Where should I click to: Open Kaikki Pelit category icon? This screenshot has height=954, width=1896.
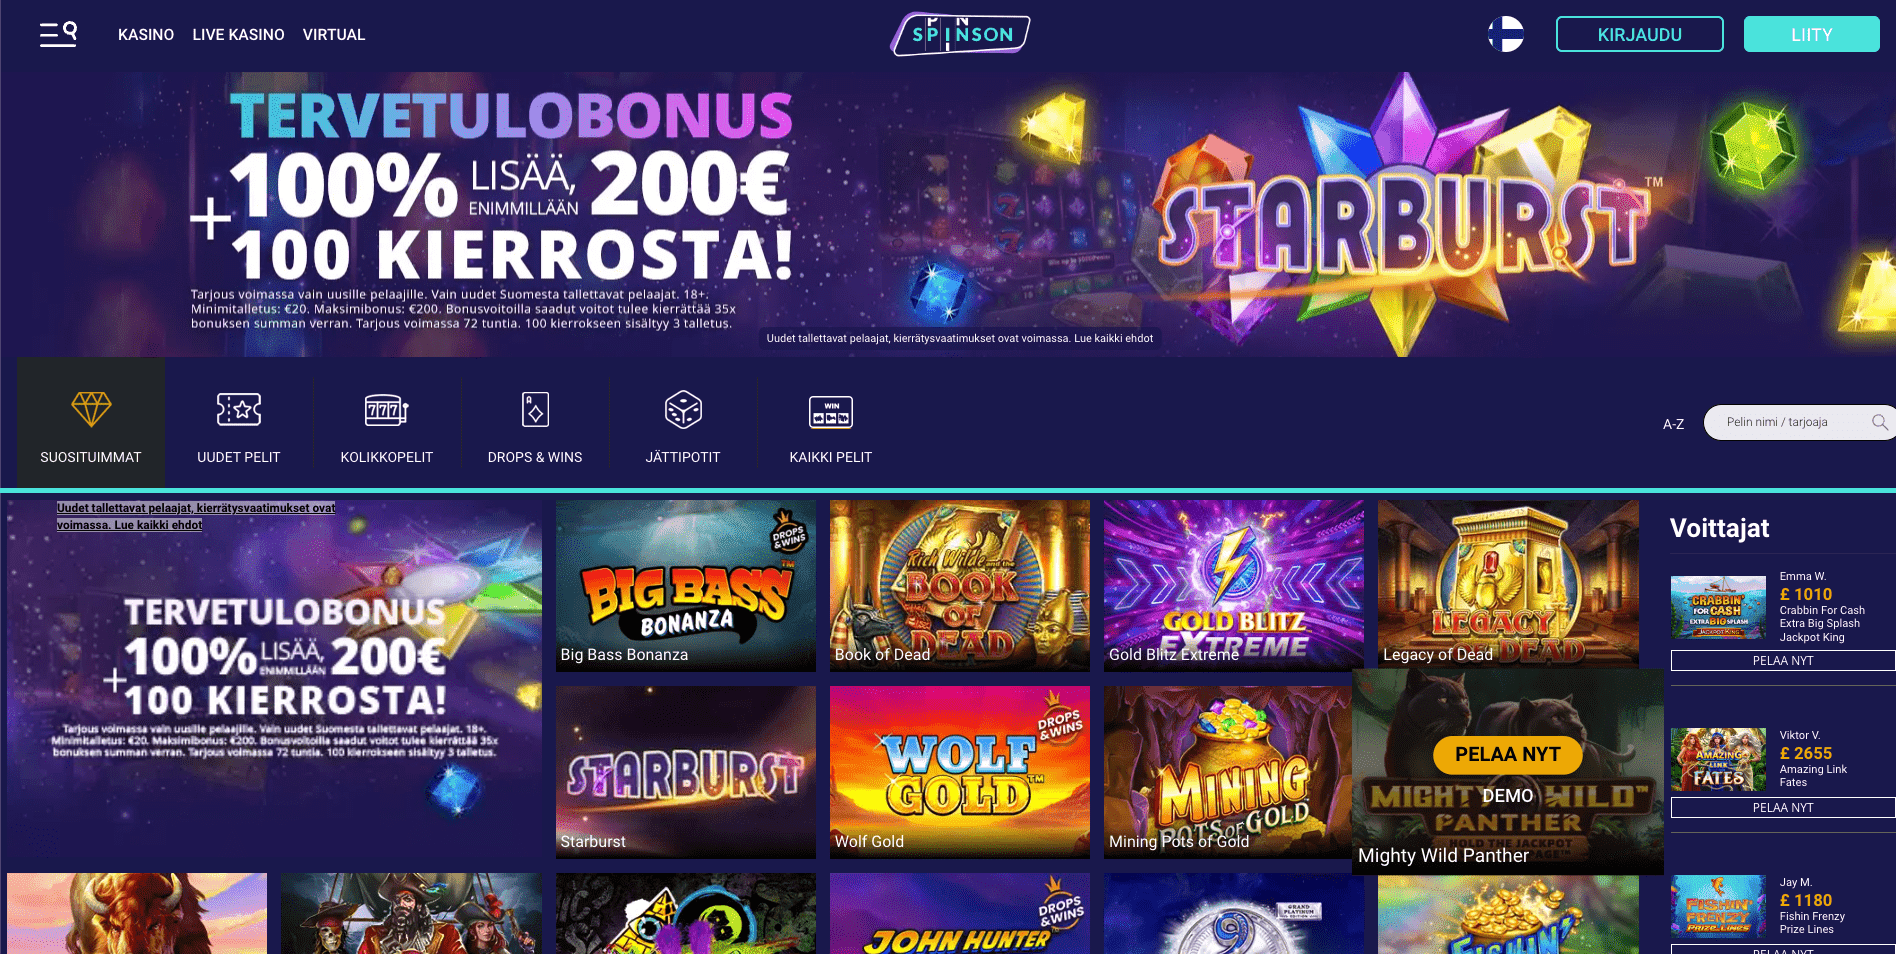(x=831, y=411)
